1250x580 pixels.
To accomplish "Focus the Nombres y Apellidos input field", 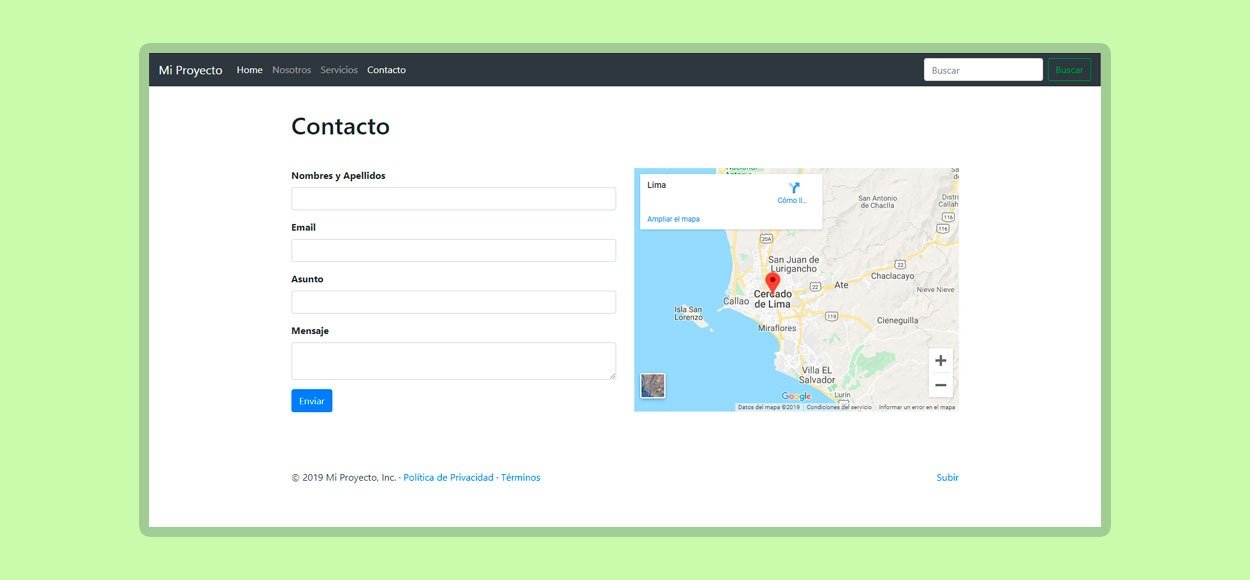I will (x=453, y=198).
